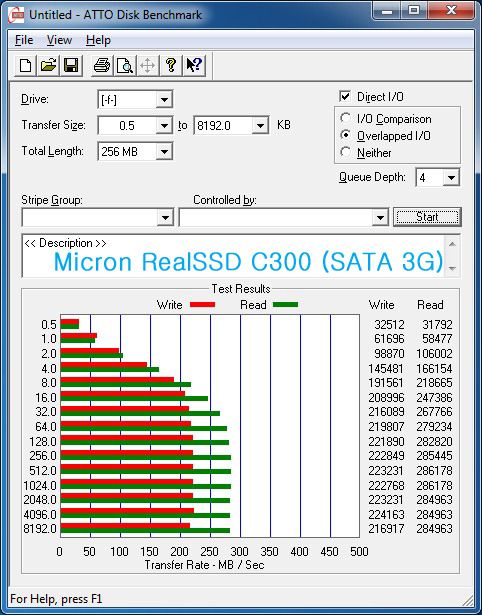482x615 pixels.
Task: Click the 0.5 transfer size row label
Action: click(x=49, y=325)
